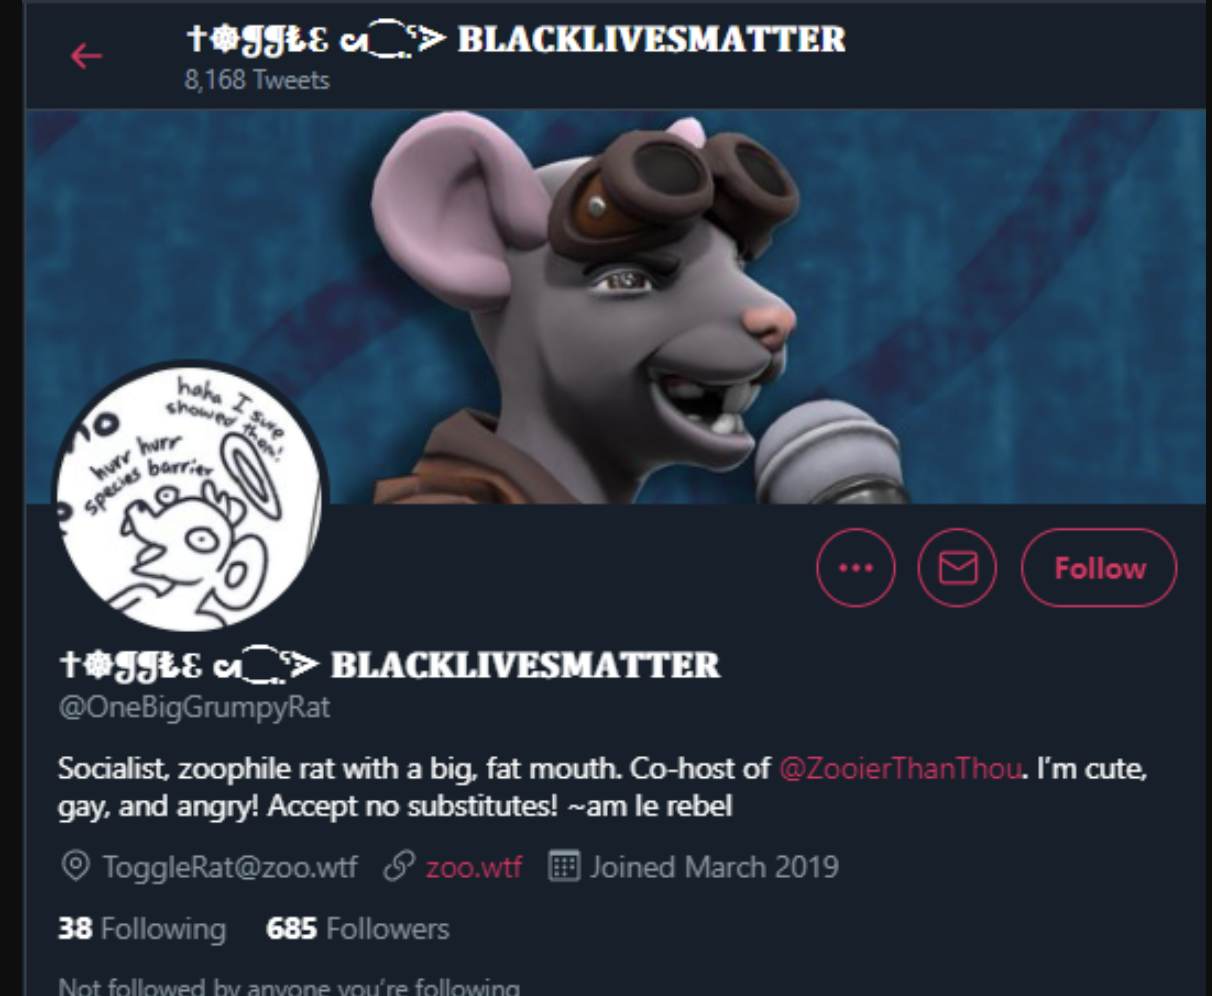
Task: Click the Follow button
Action: pos(1099,568)
